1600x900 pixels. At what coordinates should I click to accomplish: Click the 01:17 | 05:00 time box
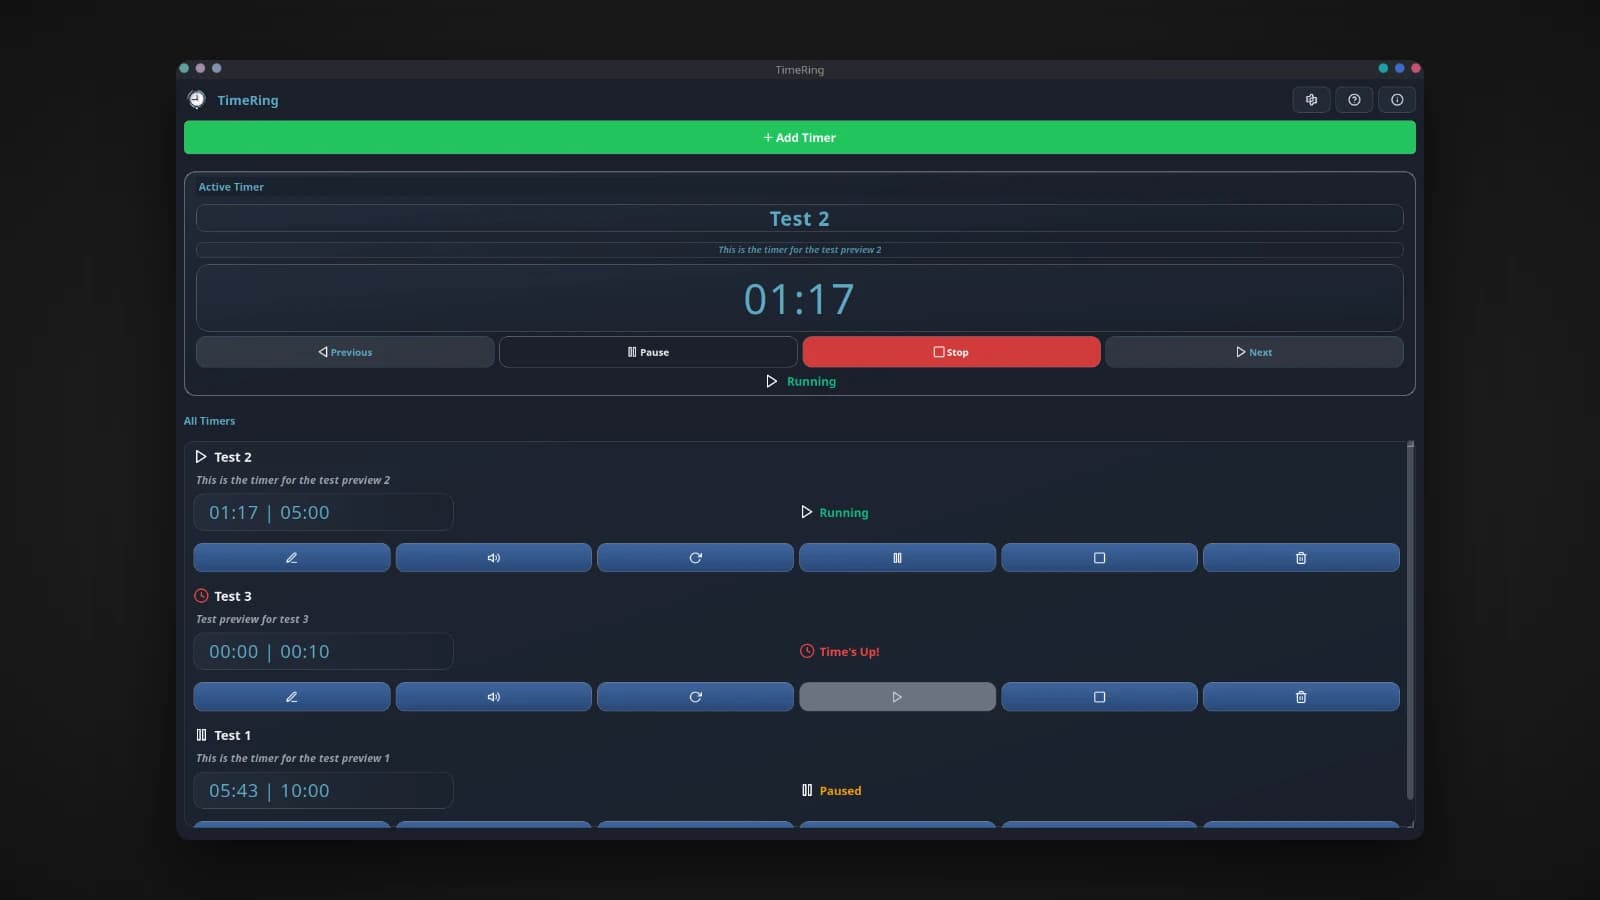(323, 512)
